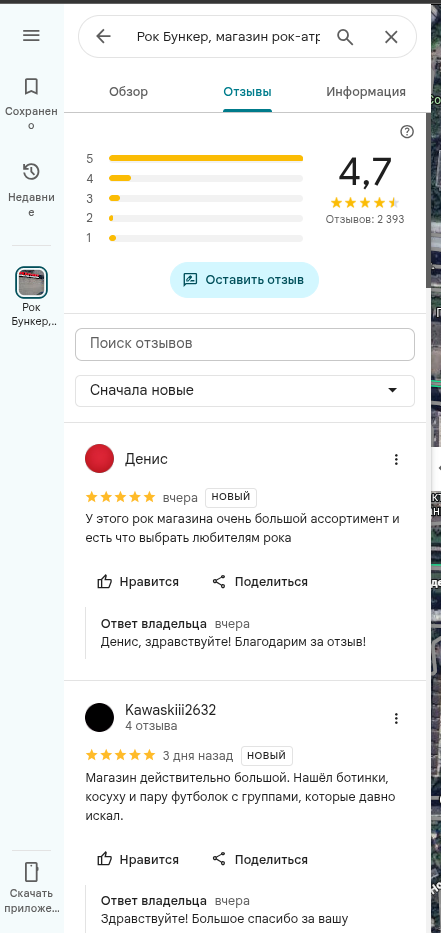Filter reviews by the 5-star rating bar

(206, 158)
